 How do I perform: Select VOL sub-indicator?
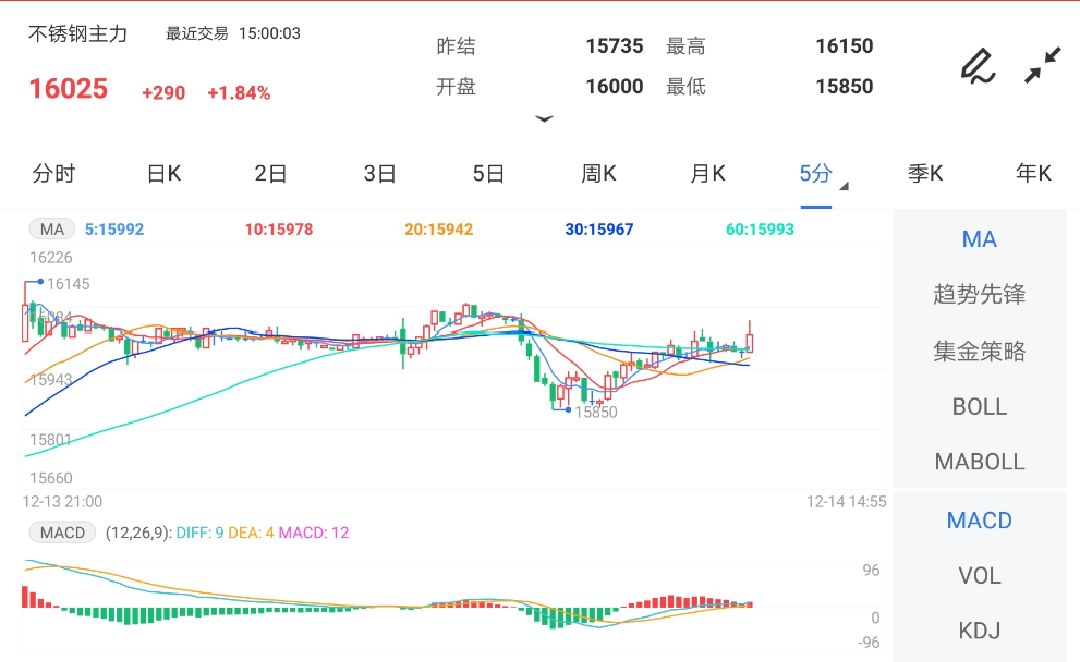pos(979,576)
